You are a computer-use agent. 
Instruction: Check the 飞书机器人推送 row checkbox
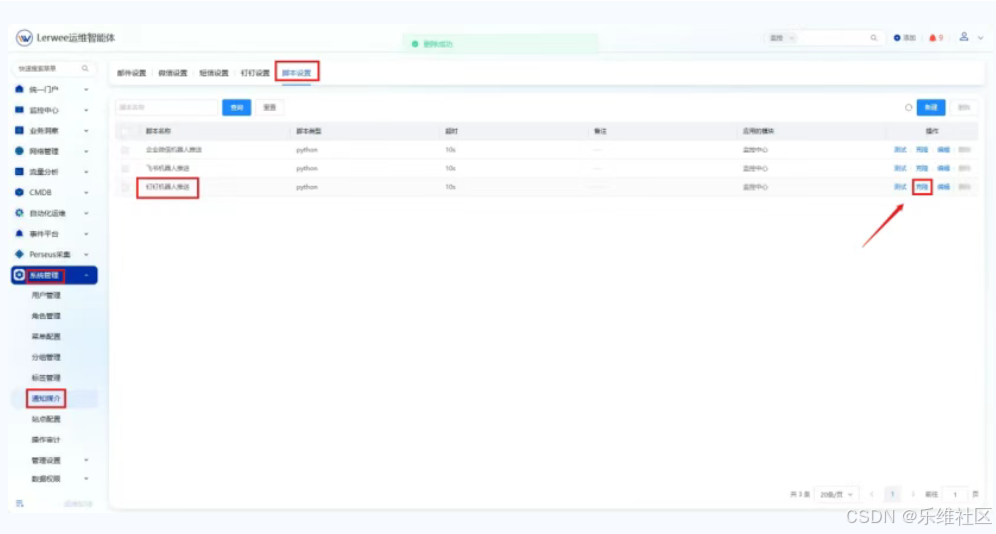tap(125, 168)
